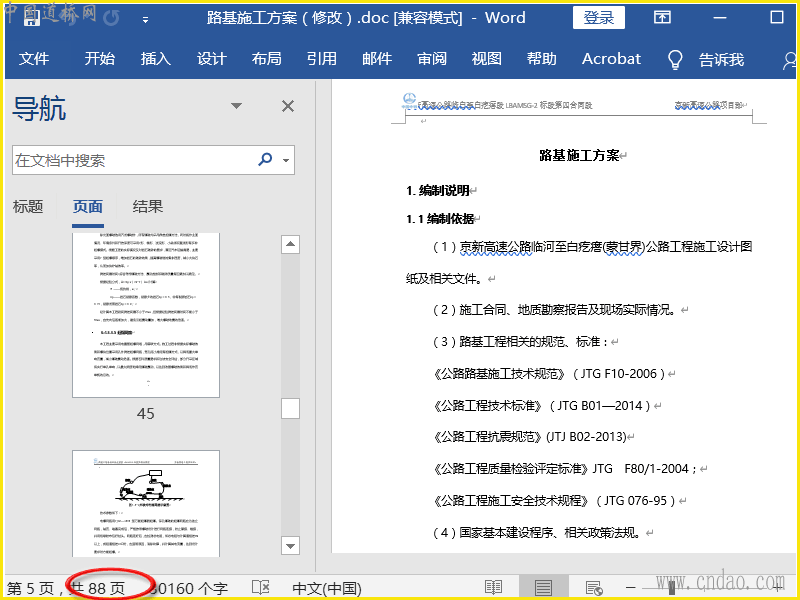Click the line 《公路路基施工技术规范》 (JTG F10-2006)

tap(549, 374)
